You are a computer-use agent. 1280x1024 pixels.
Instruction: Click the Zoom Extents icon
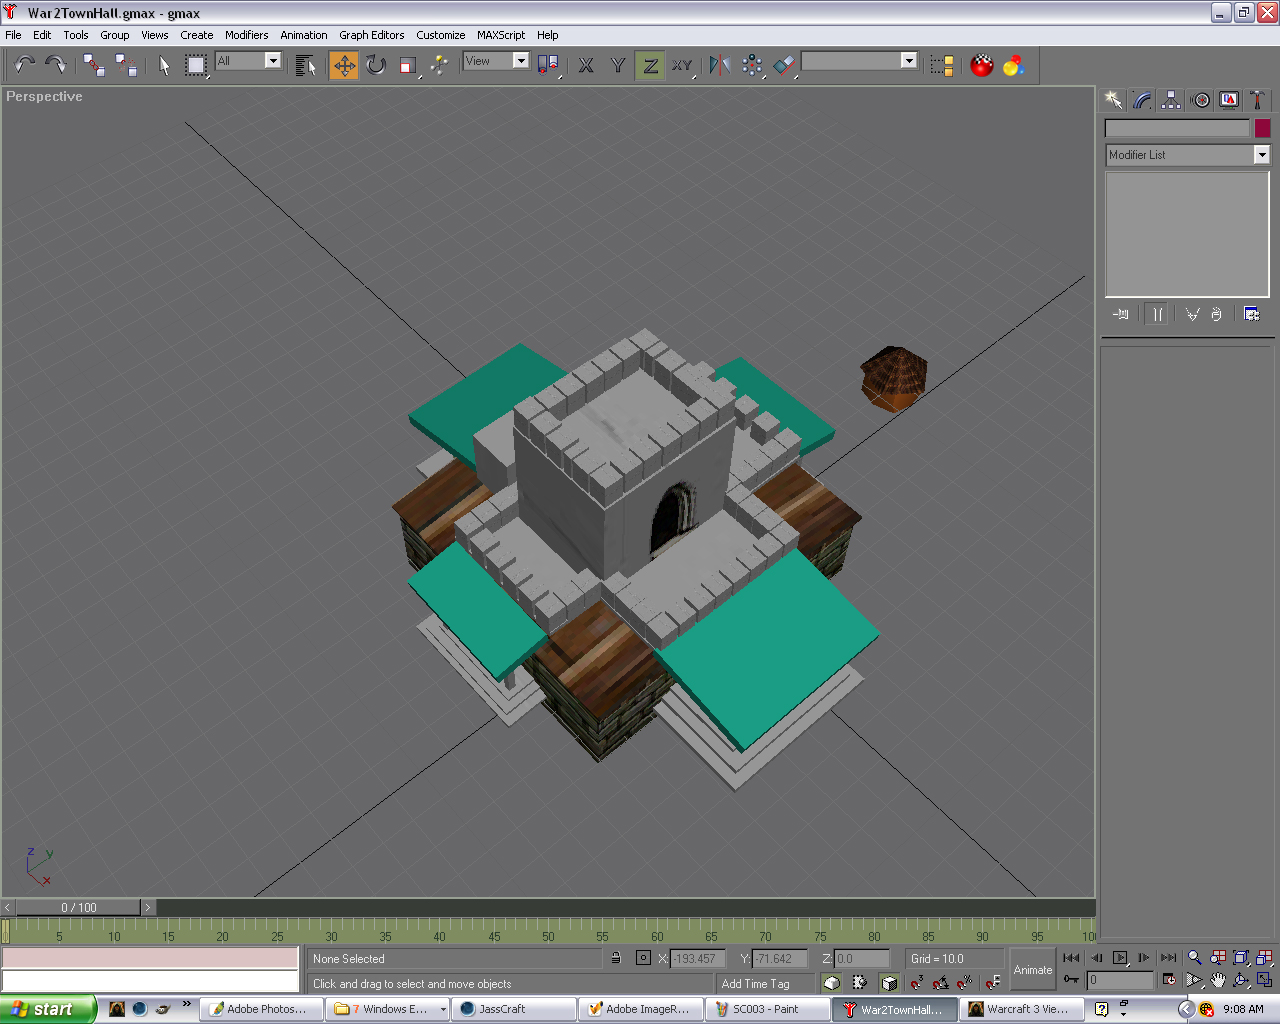[1241, 957]
